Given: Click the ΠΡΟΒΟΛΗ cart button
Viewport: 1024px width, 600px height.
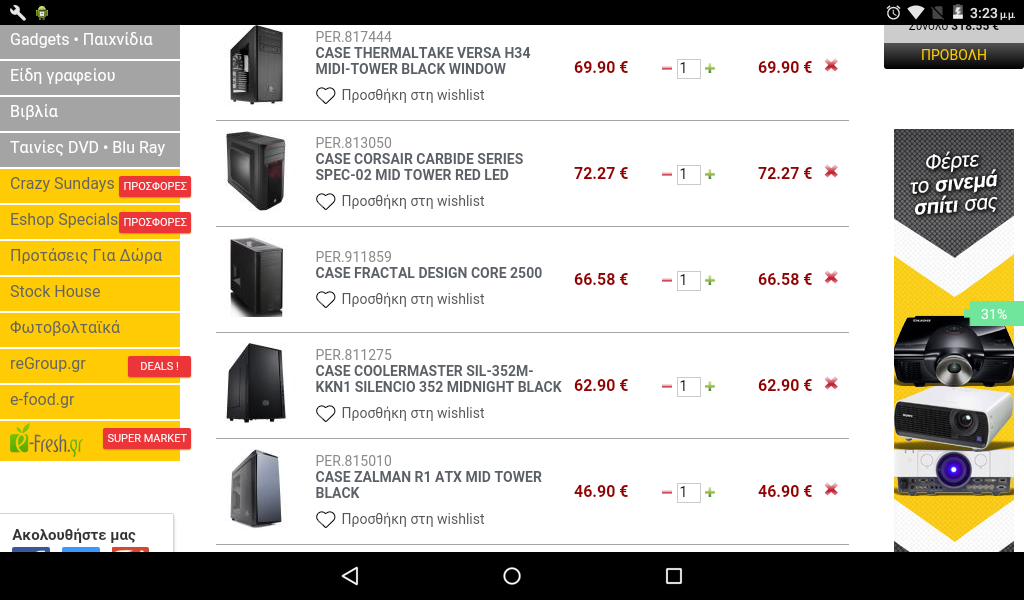Looking at the screenshot, I should (x=953, y=55).
